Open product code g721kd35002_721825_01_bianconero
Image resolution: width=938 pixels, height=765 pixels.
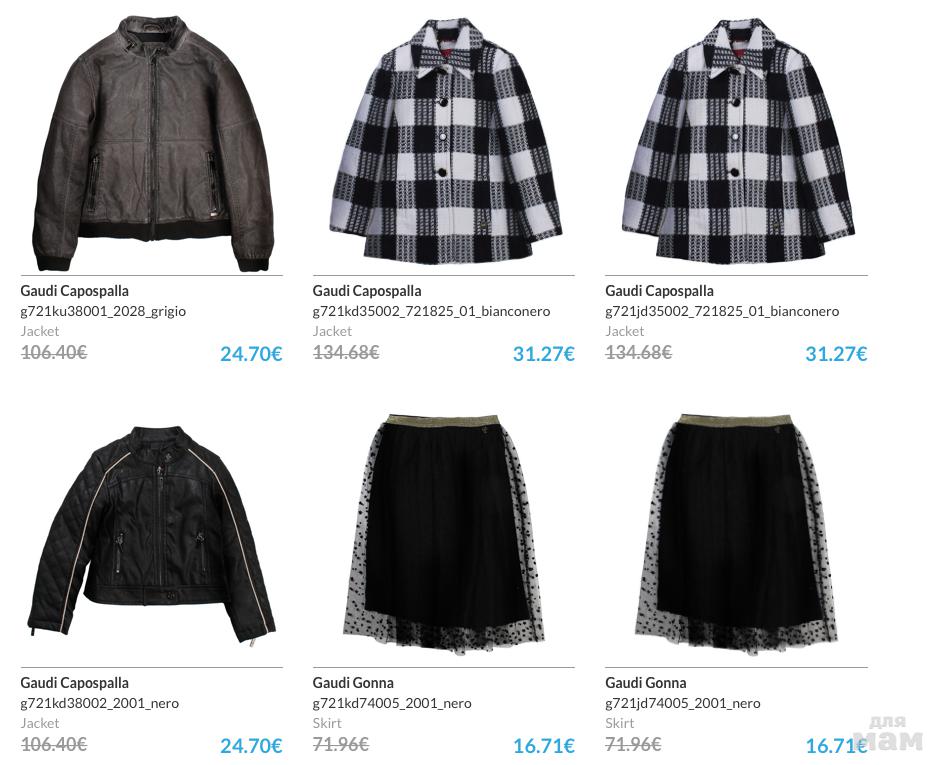(431, 311)
